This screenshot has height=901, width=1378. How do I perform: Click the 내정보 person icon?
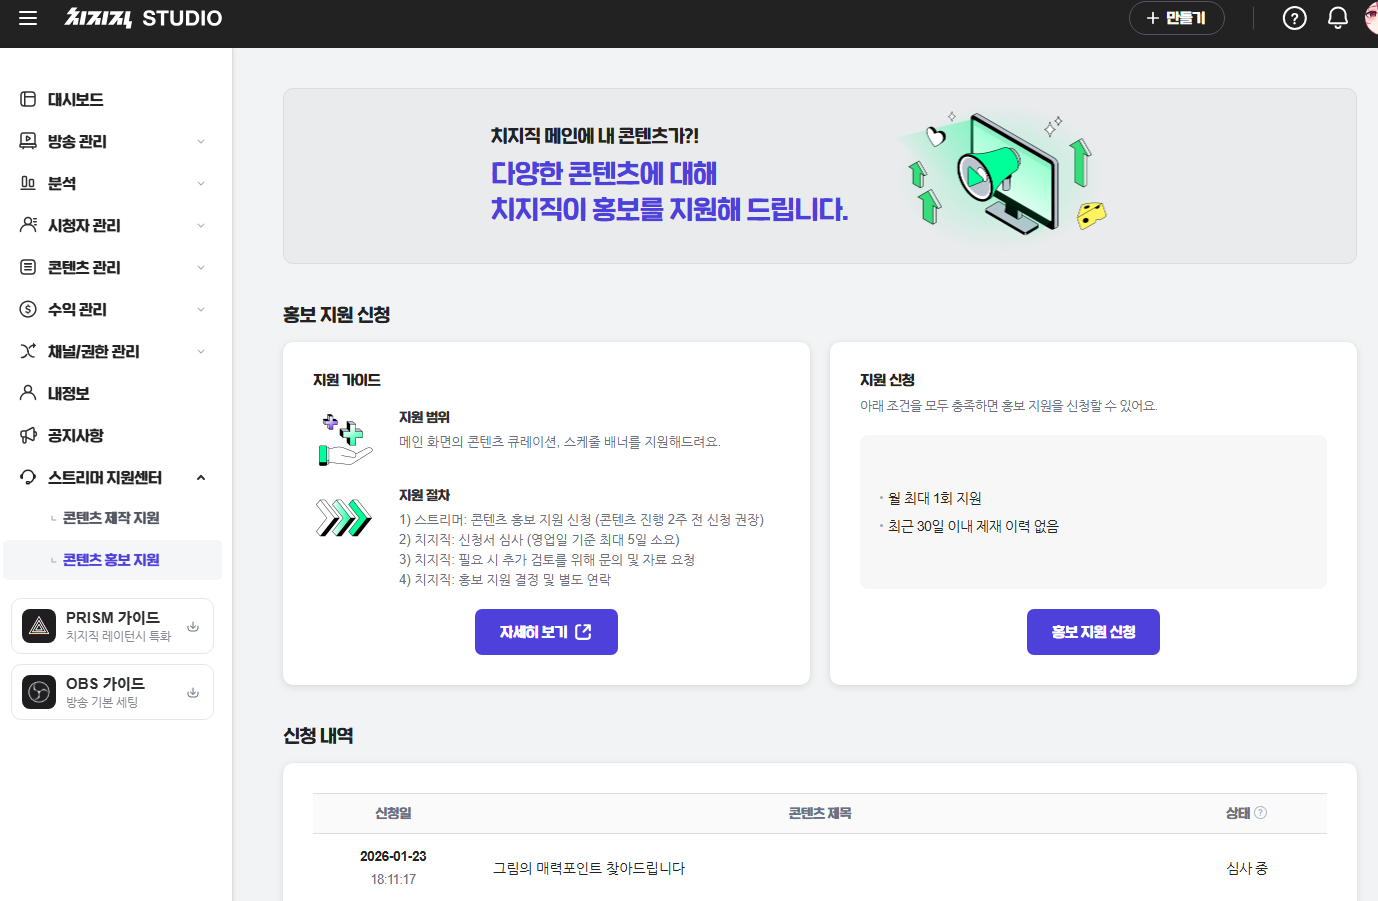click(28, 393)
